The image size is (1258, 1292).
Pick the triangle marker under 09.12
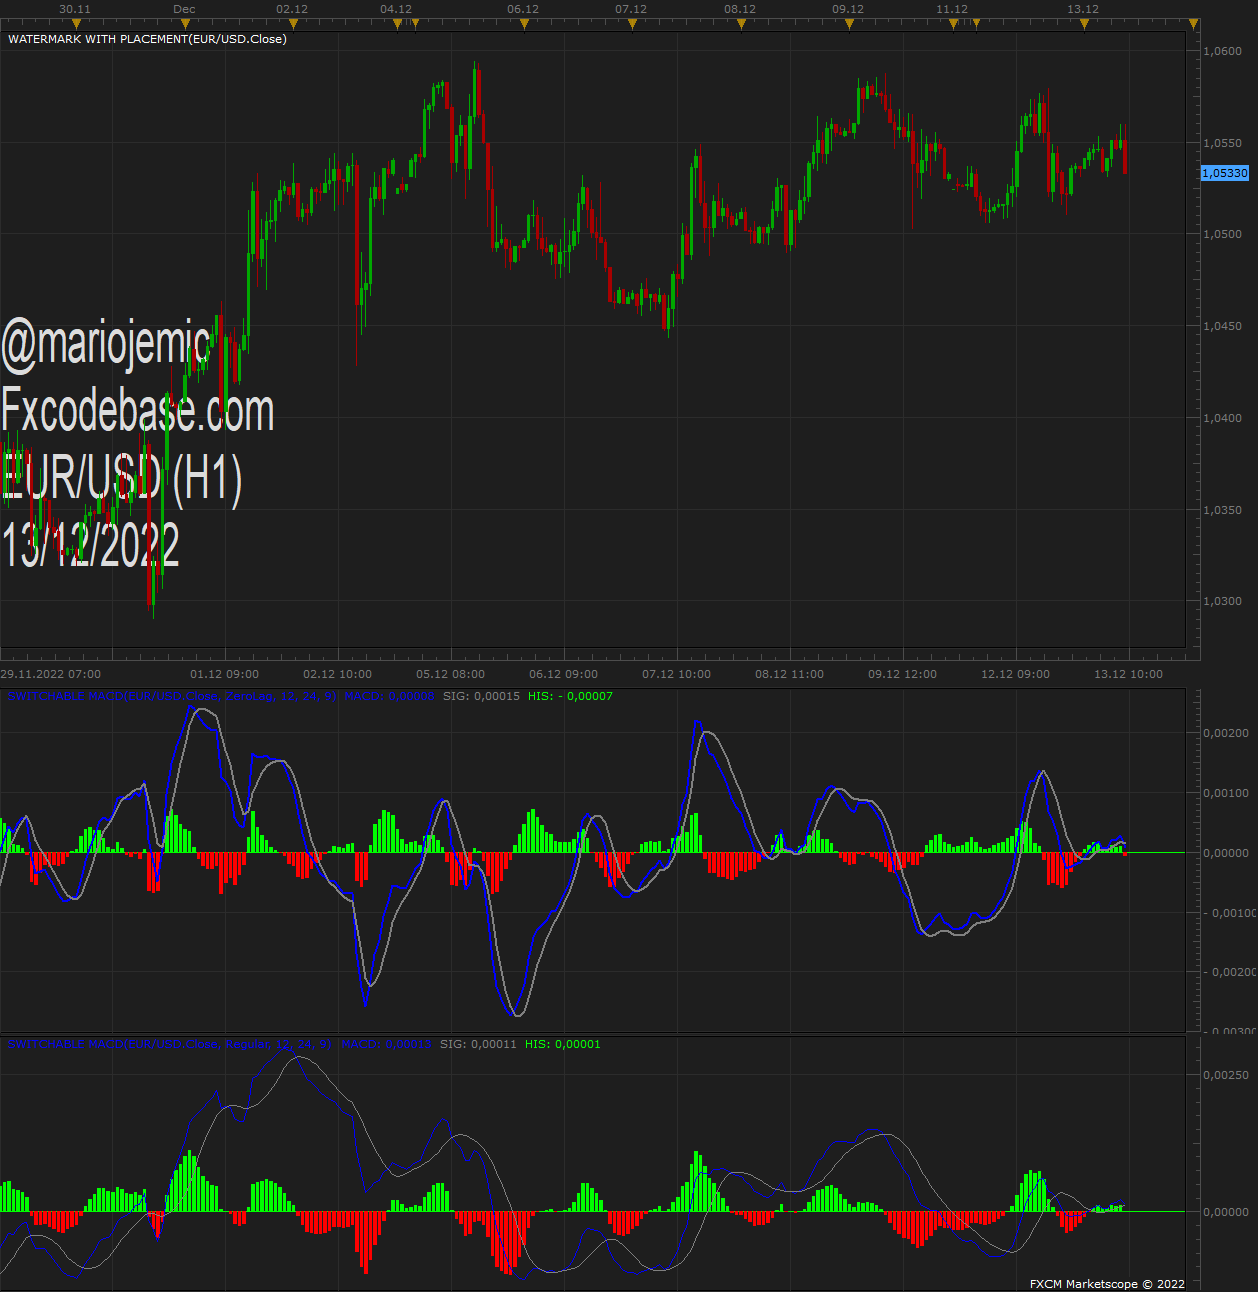click(849, 24)
